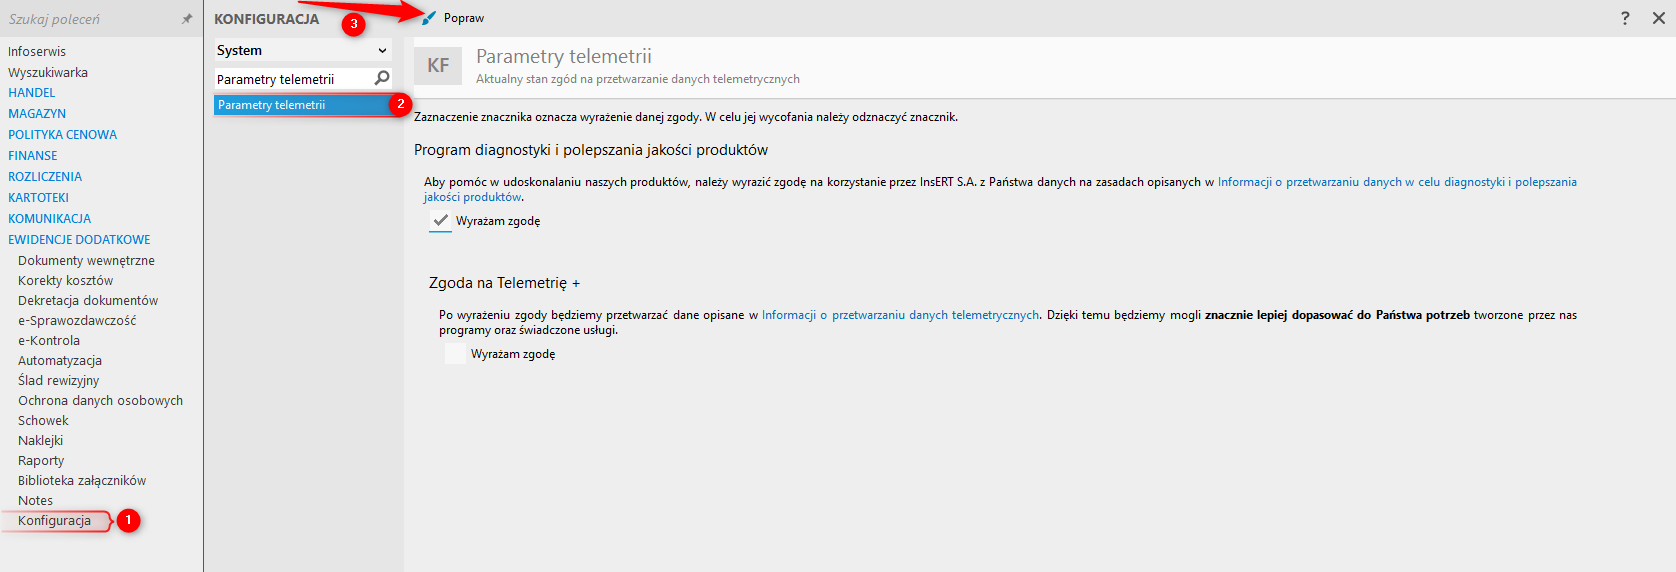
Task: Enable Telemetria+ consent checkbox
Action: coord(455,354)
